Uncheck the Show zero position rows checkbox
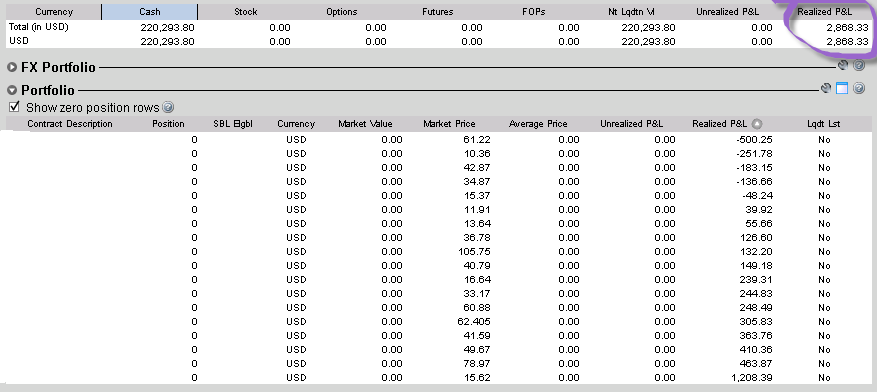This screenshot has width=877, height=392. pyautogui.click(x=15, y=107)
